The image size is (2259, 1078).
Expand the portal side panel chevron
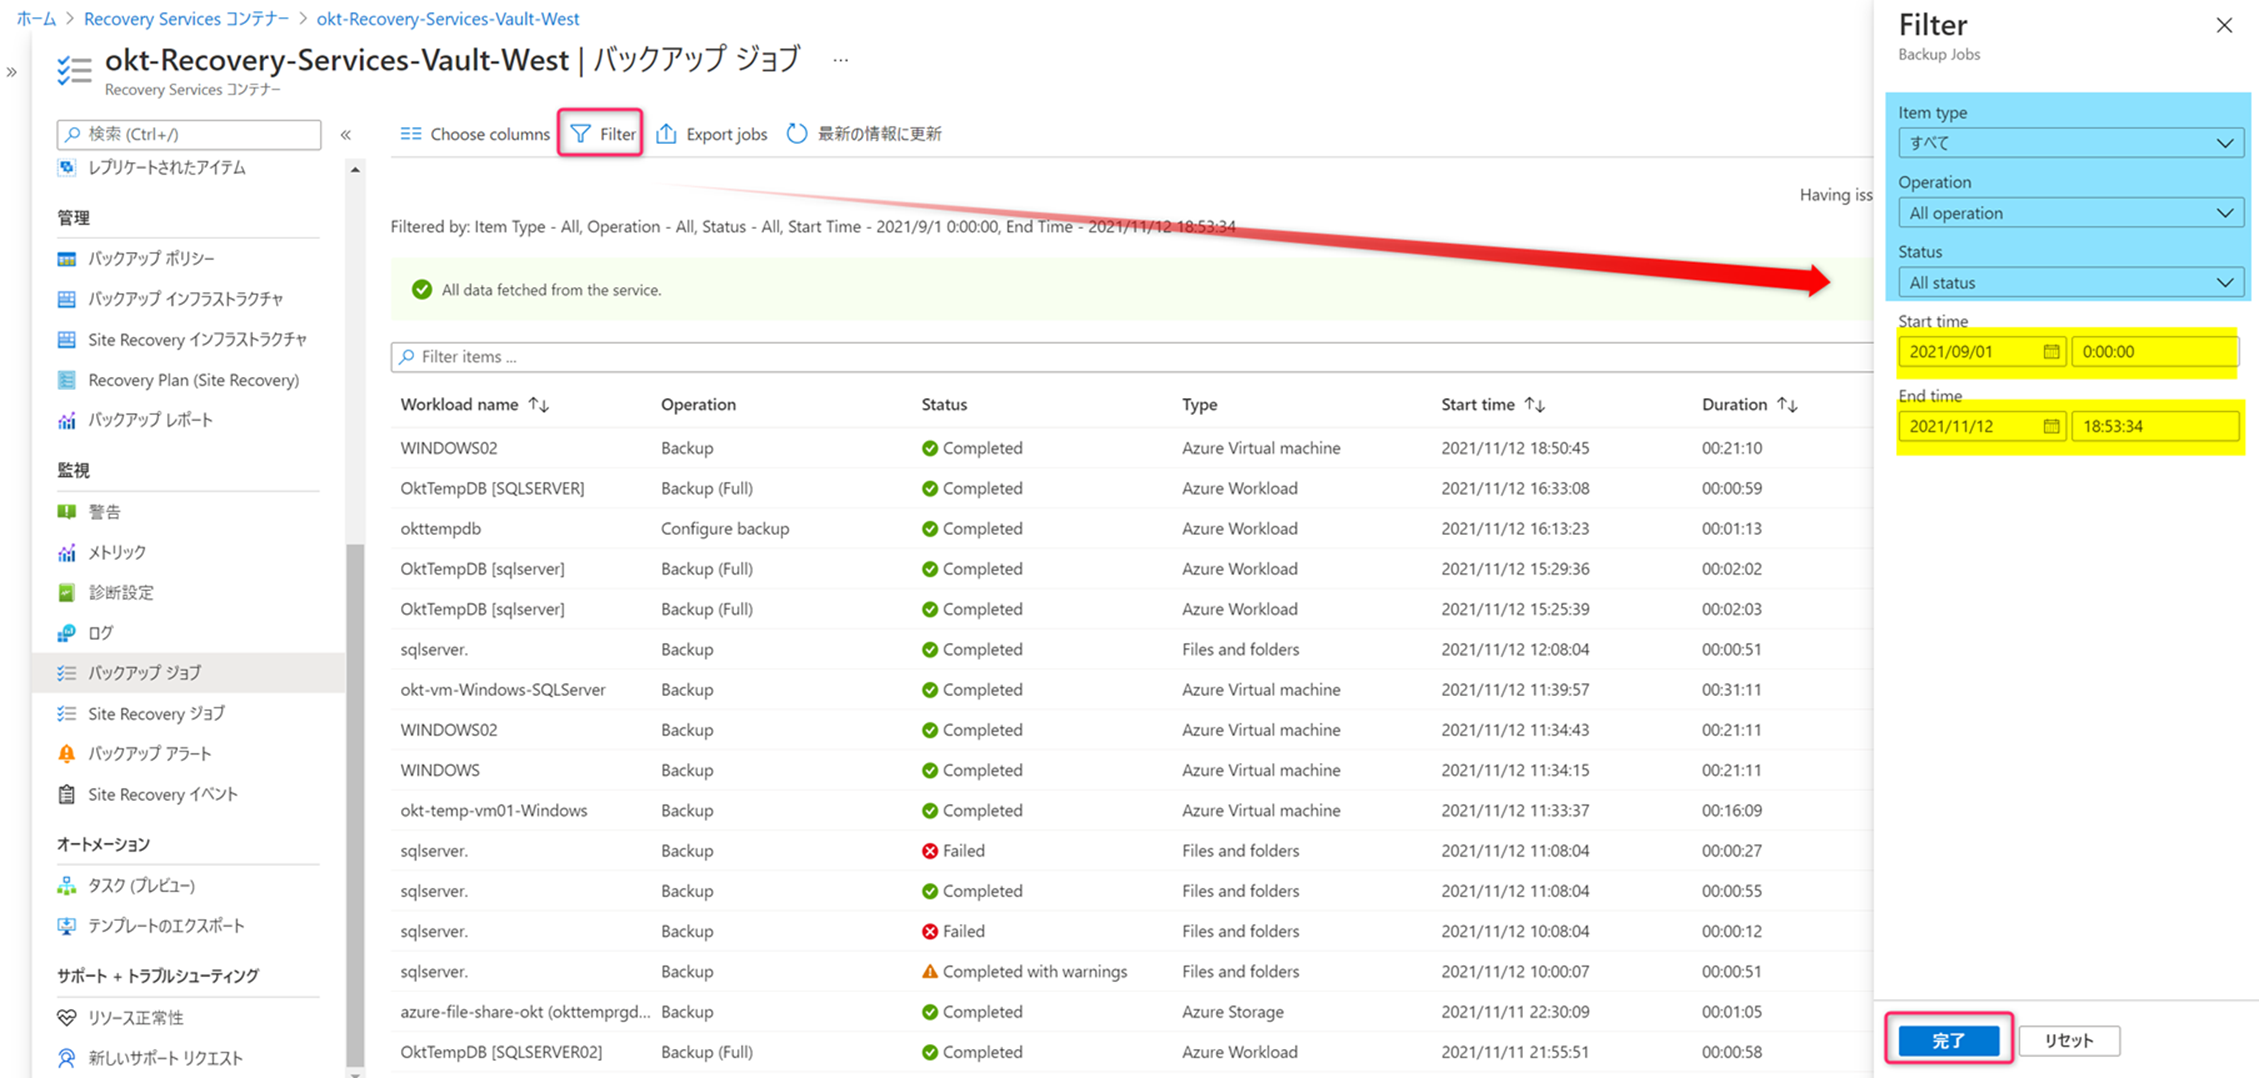12,72
